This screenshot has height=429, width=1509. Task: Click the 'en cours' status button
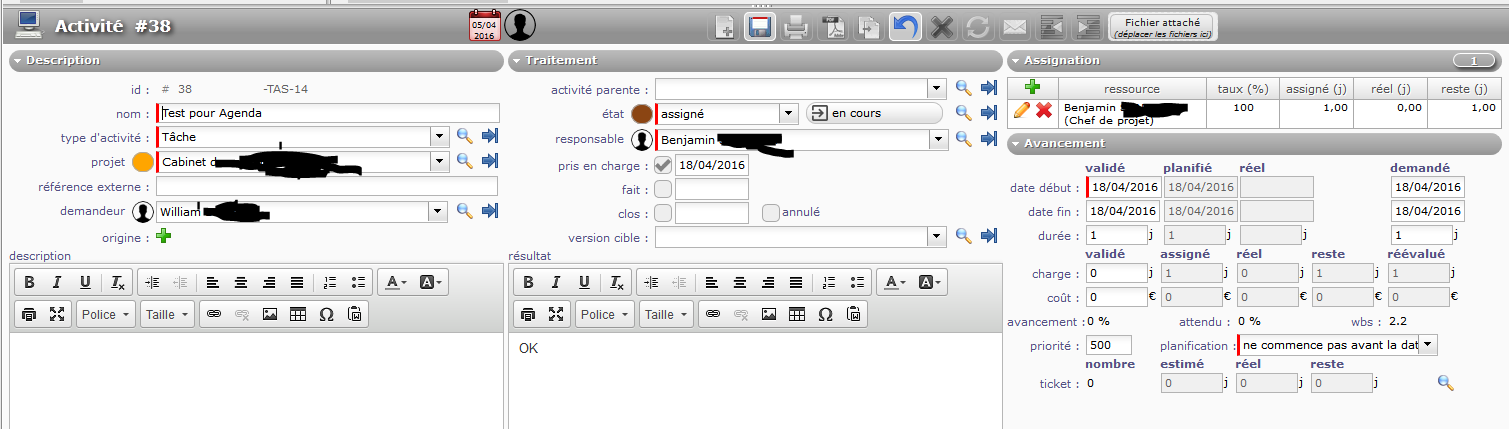click(x=874, y=113)
